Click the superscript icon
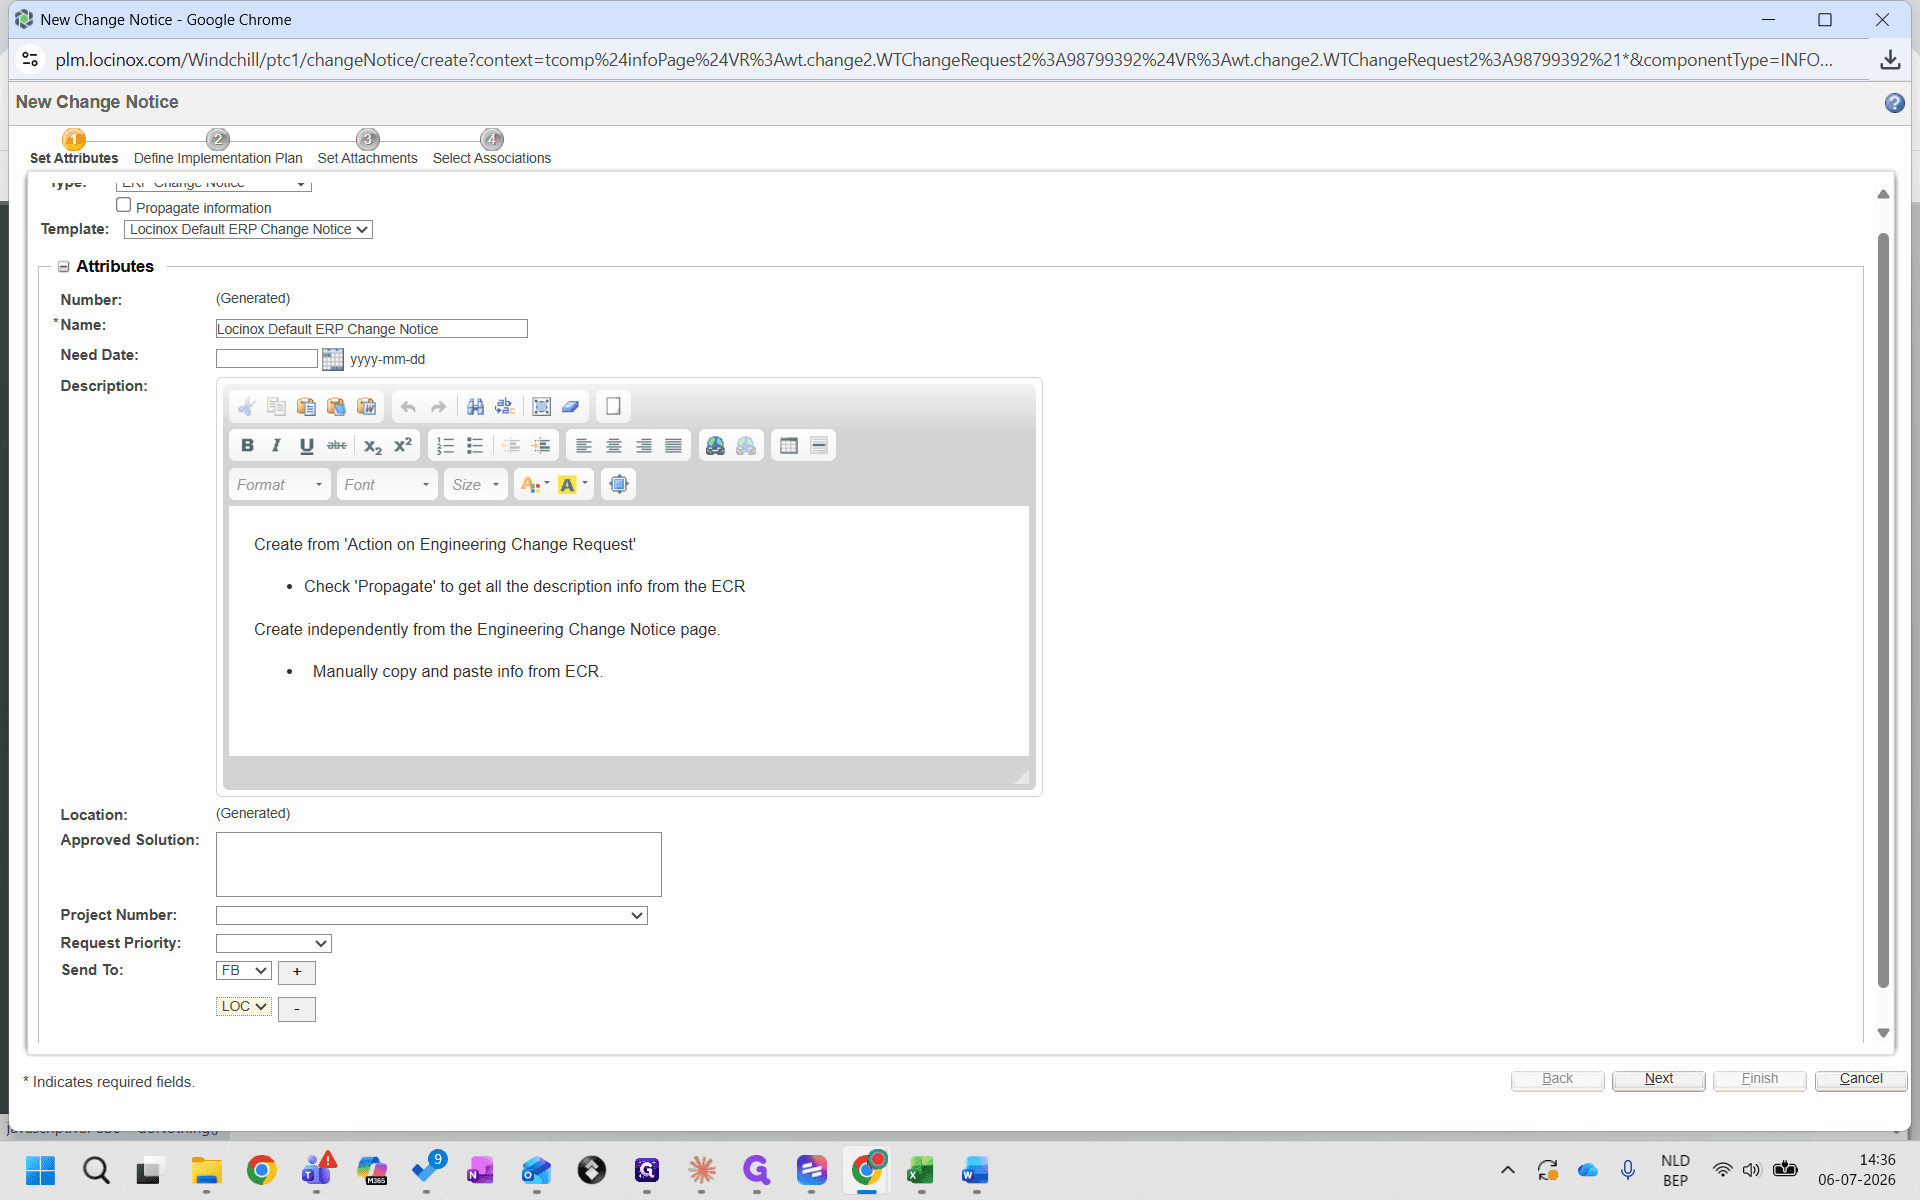 [402, 446]
